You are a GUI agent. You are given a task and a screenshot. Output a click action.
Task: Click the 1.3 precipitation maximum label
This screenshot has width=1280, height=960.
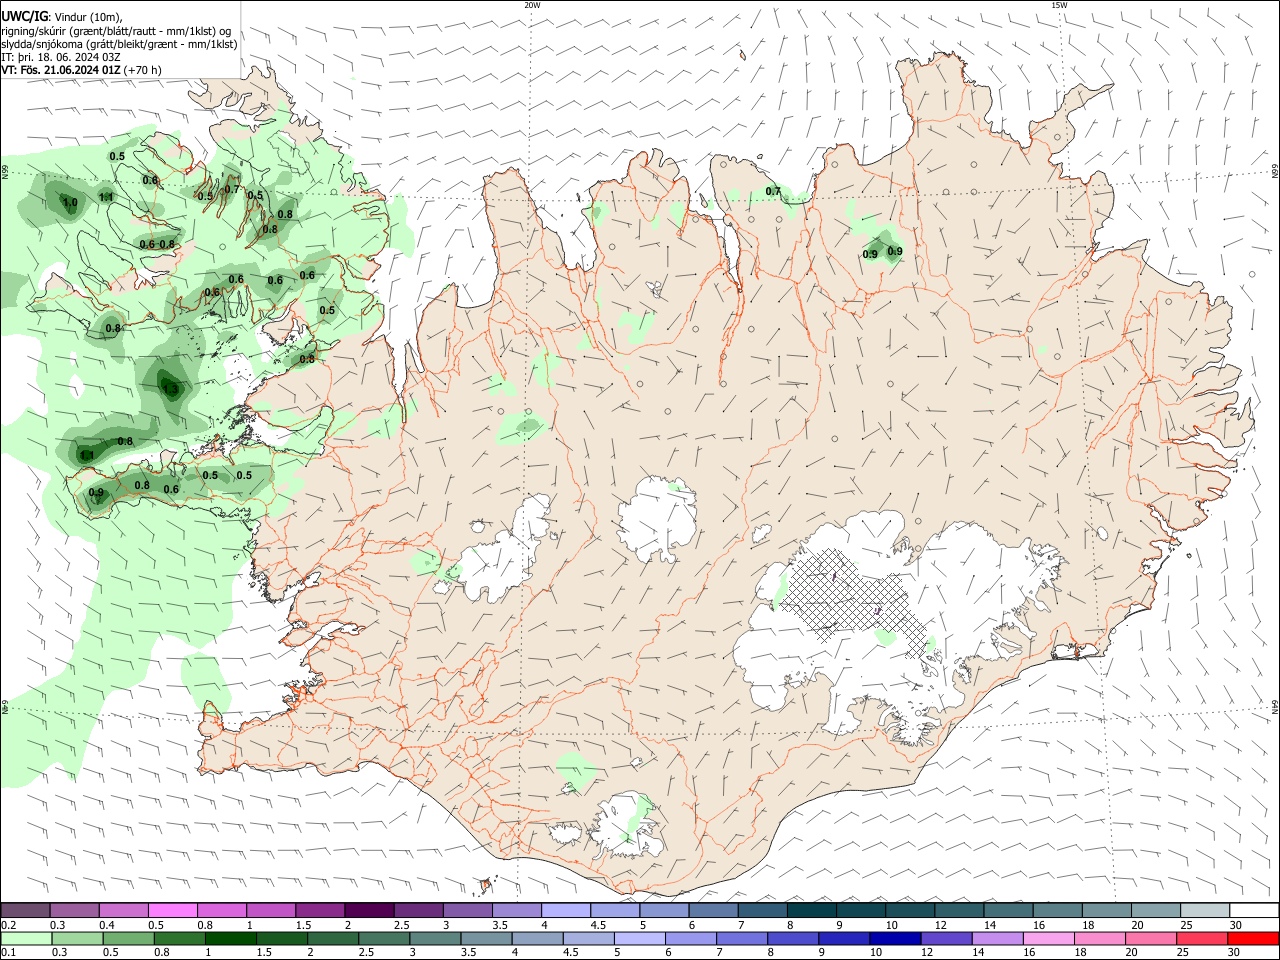(x=170, y=389)
